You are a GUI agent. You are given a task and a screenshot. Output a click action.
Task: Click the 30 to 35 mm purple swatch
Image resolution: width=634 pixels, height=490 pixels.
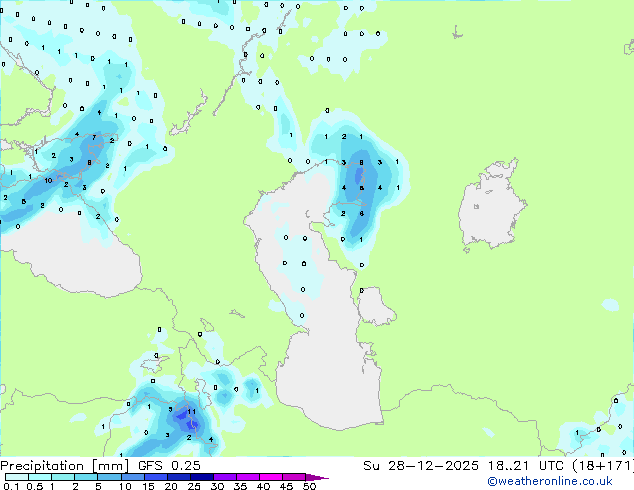(x=225, y=477)
